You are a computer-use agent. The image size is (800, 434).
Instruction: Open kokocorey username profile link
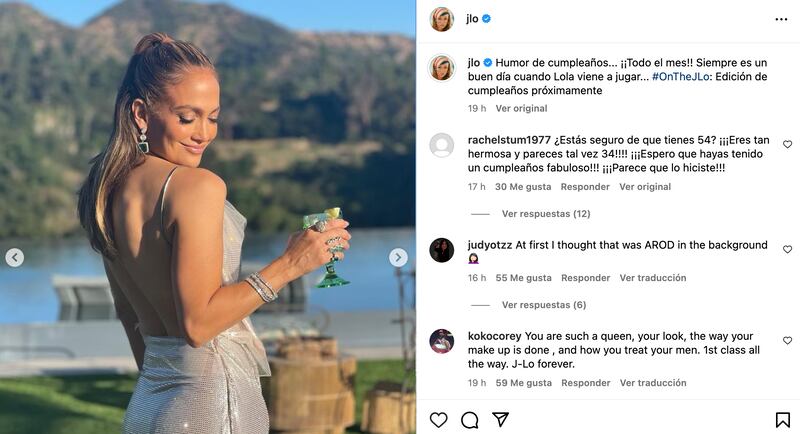point(494,336)
